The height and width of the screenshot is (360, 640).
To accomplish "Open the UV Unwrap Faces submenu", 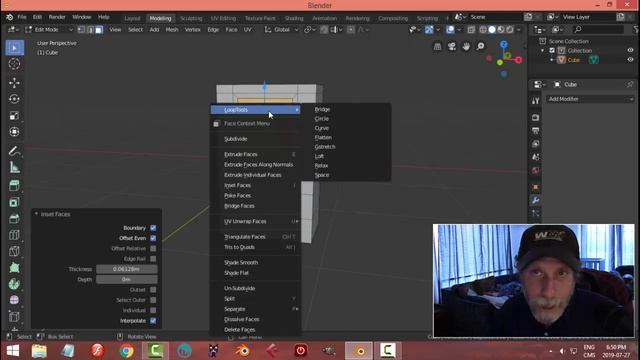I will pos(256,221).
